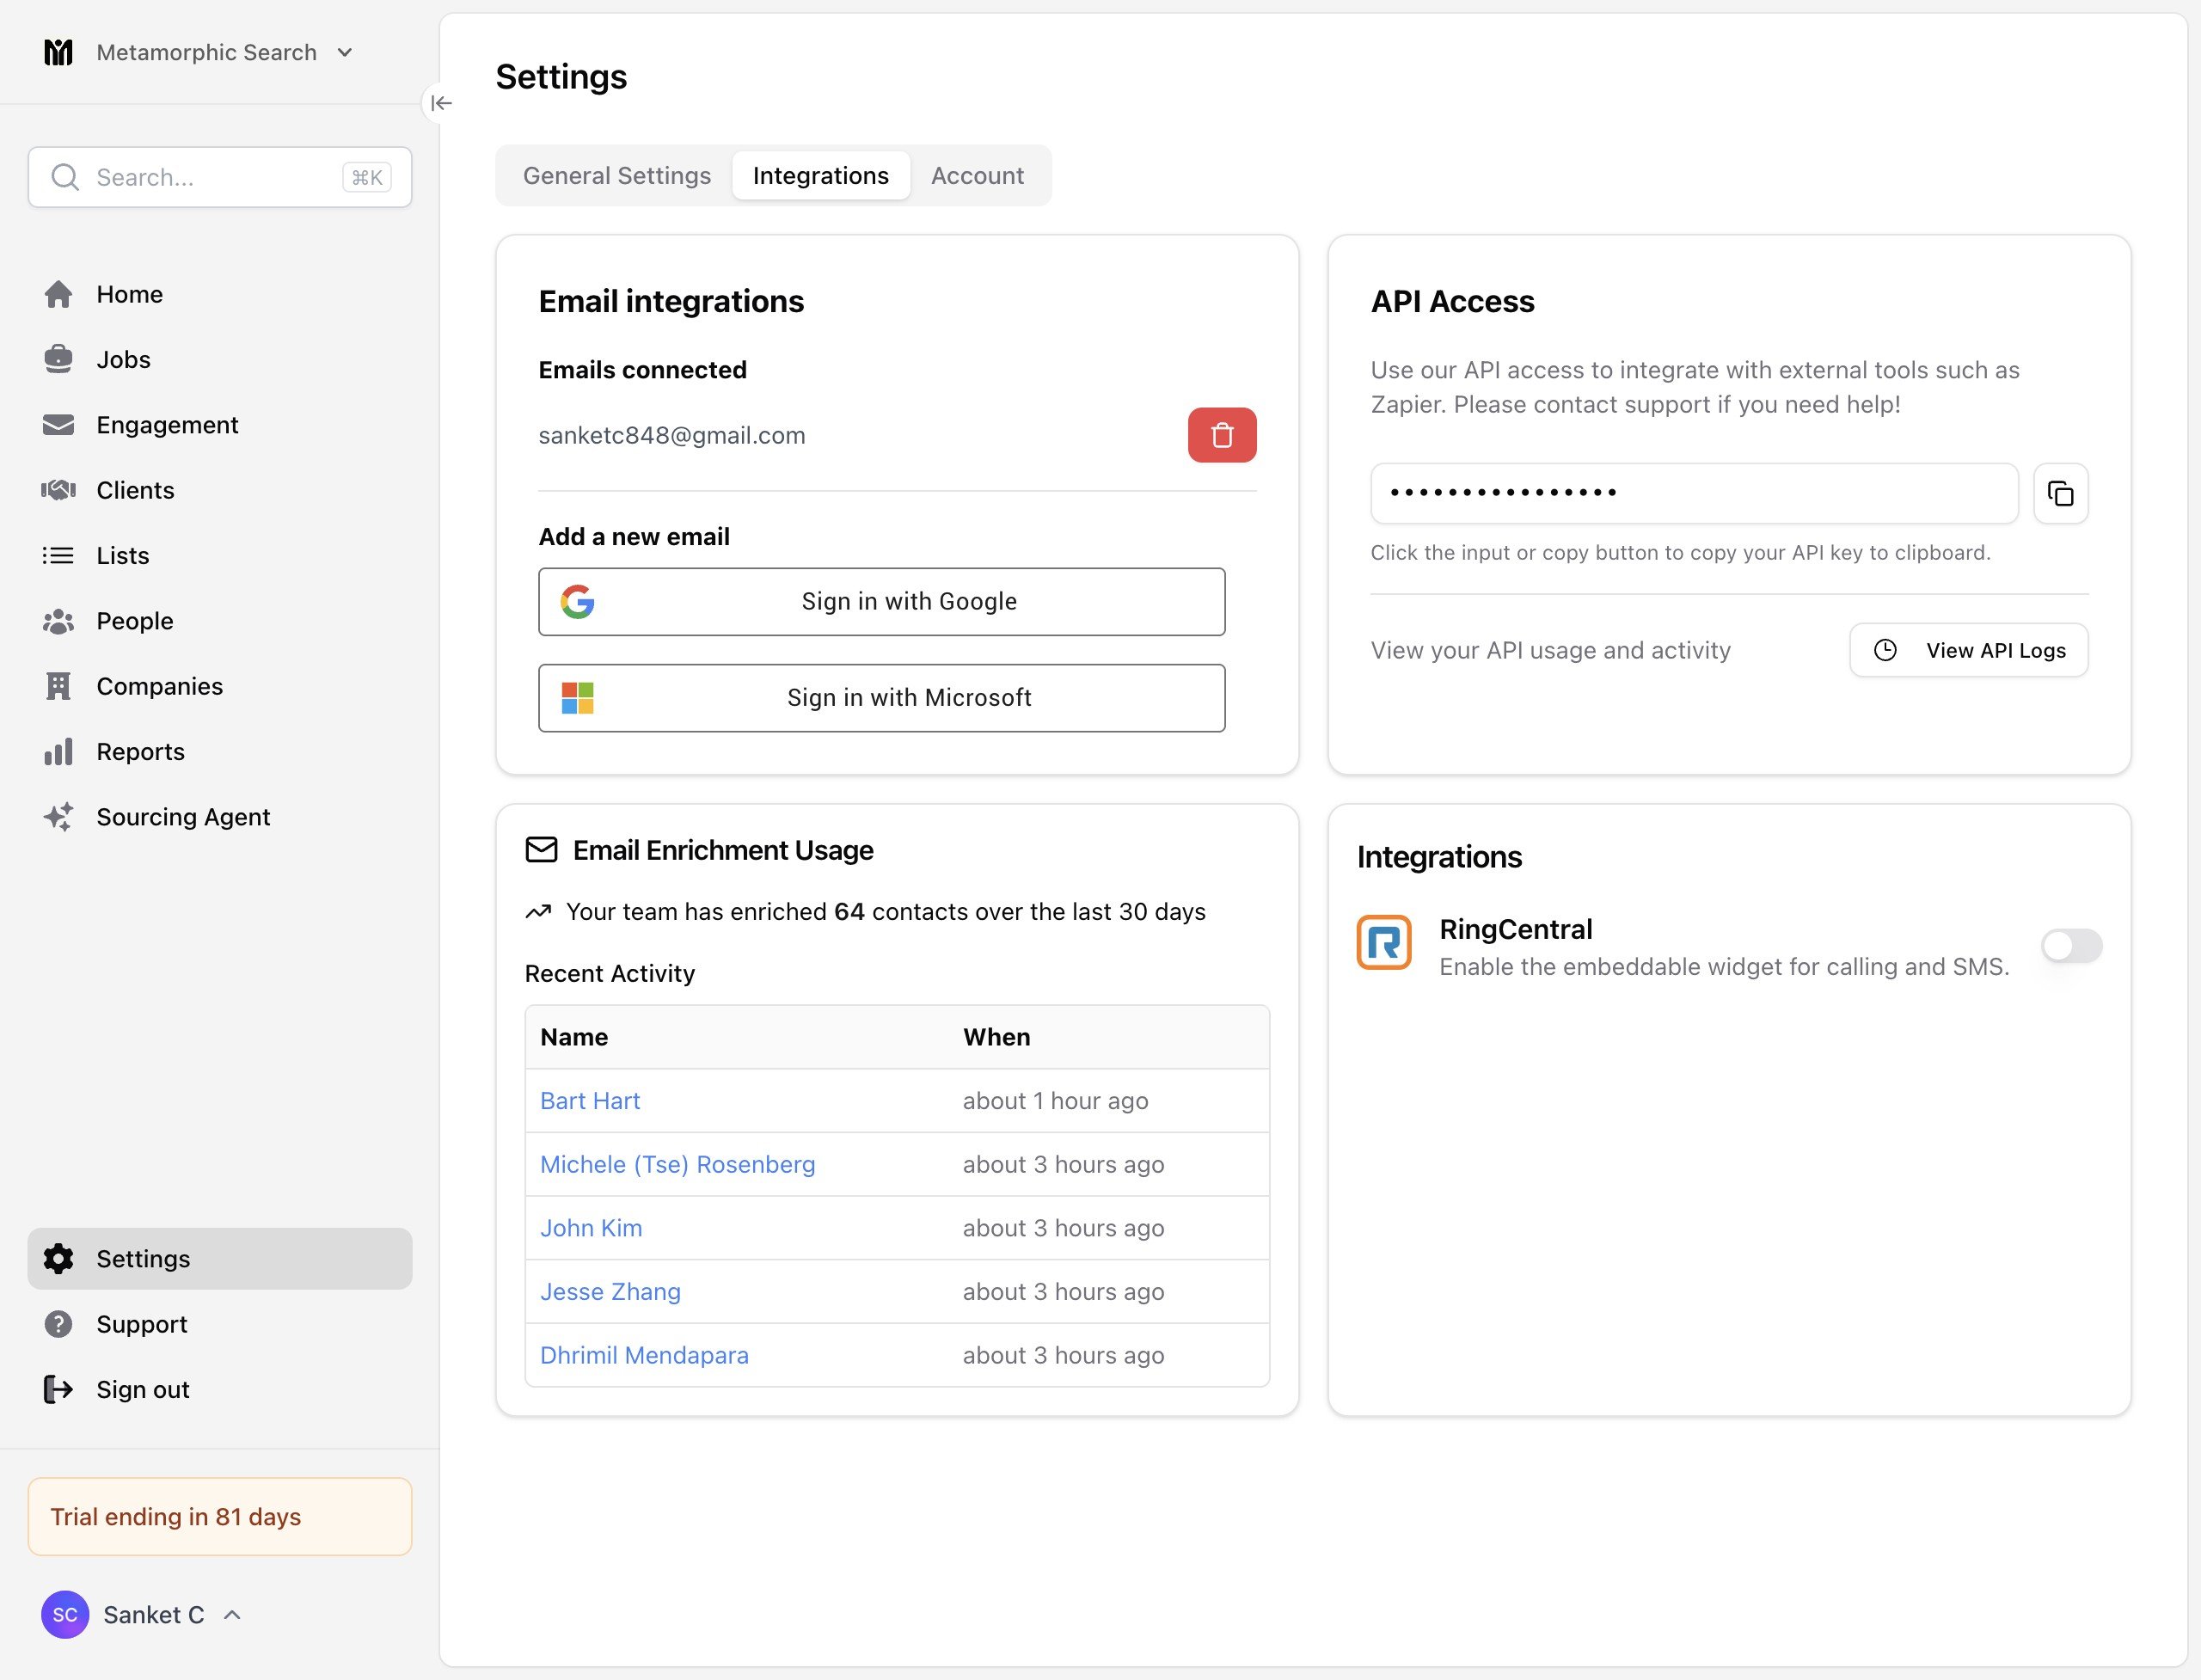
Task: Collapse the sidebar with arrow icon
Action: pyautogui.click(x=441, y=103)
